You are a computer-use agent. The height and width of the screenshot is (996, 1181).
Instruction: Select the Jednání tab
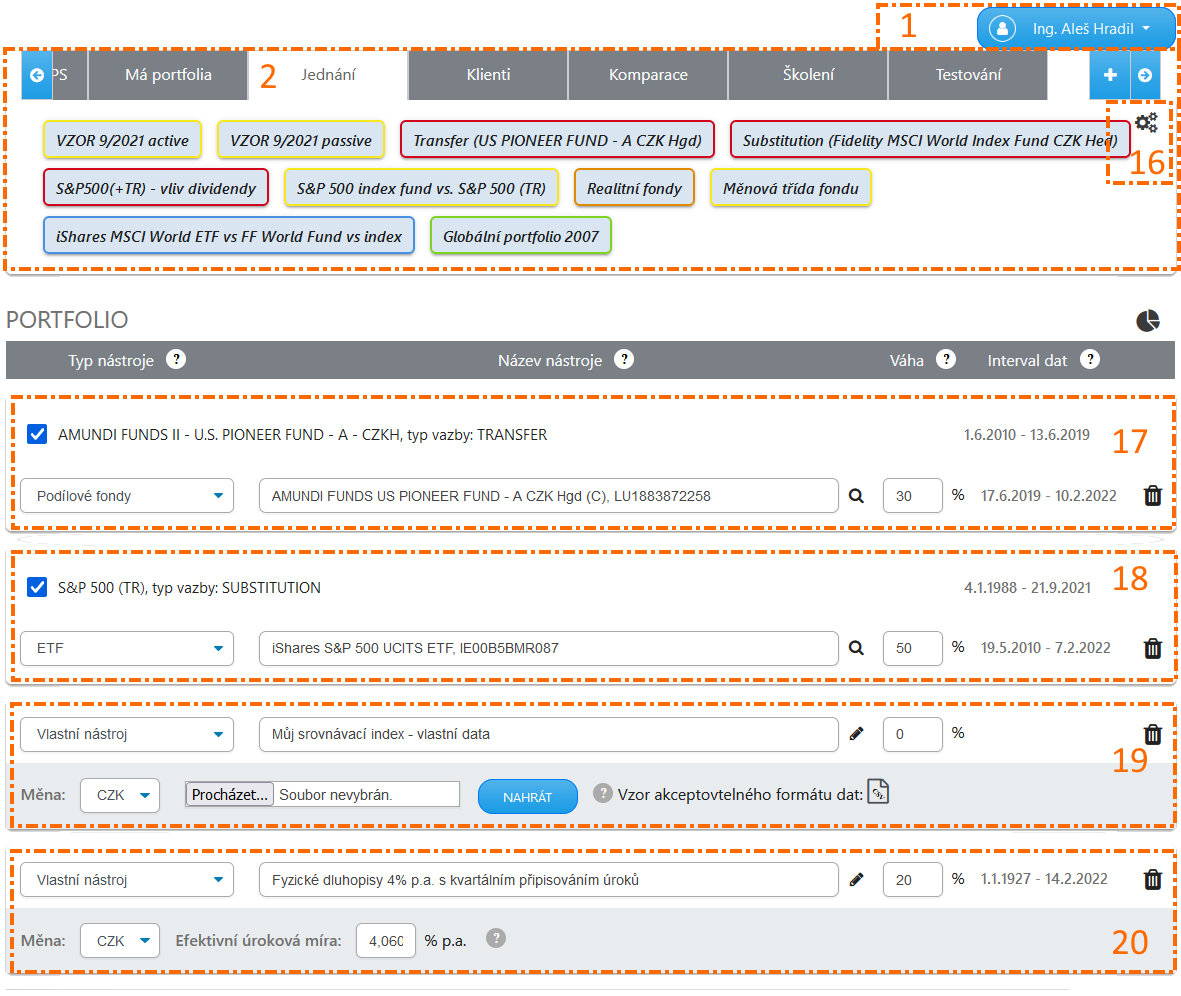point(328,75)
